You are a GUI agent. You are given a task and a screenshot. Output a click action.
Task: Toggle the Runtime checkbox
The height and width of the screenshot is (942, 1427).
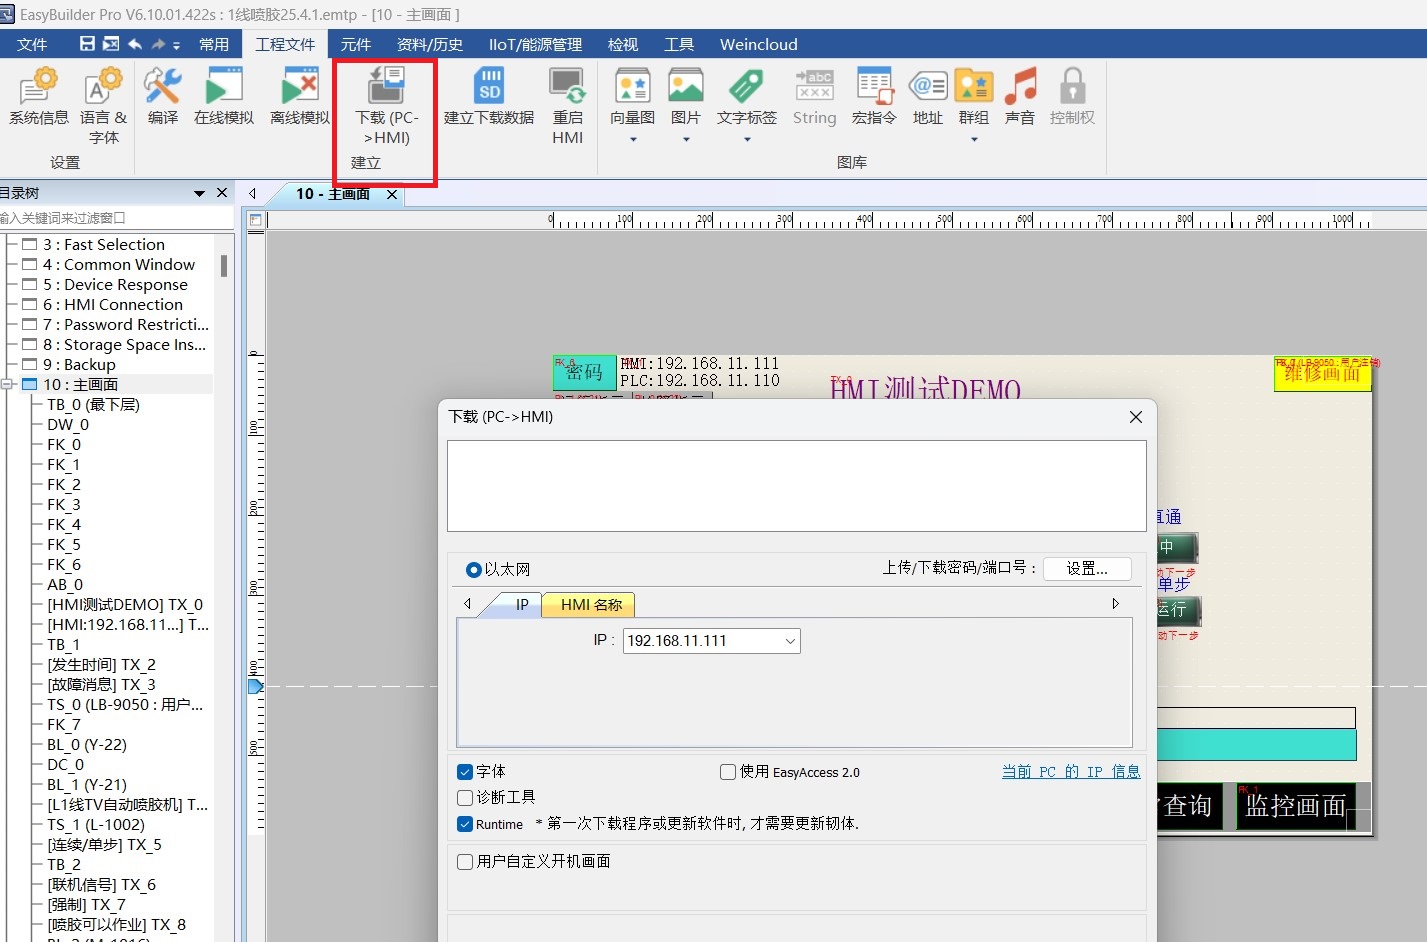[x=465, y=824]
